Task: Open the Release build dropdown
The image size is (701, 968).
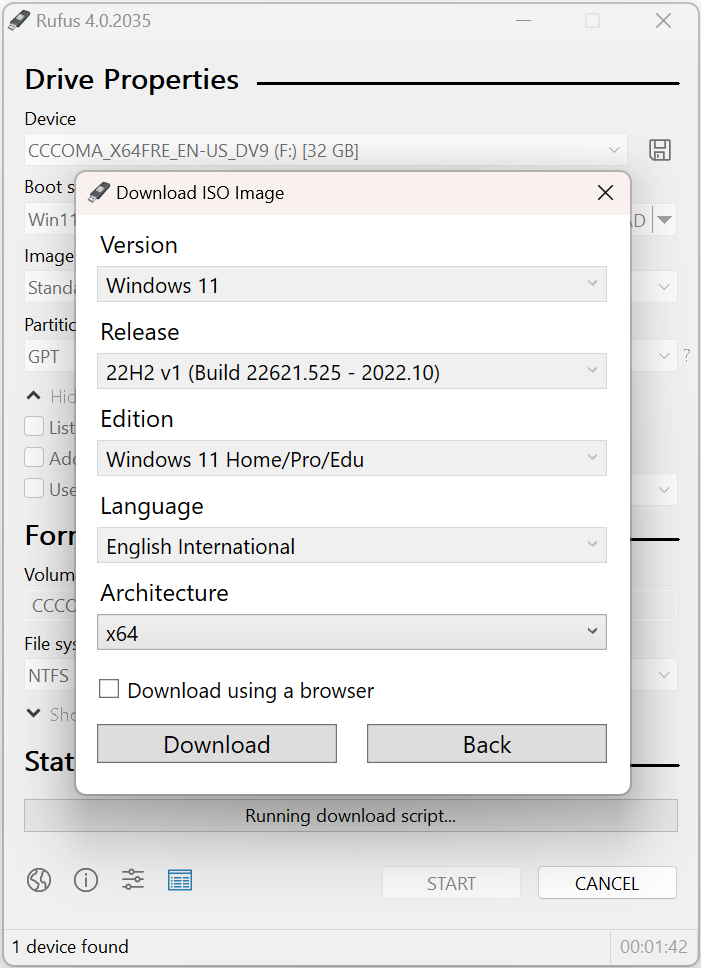Action: click(352, 371)
